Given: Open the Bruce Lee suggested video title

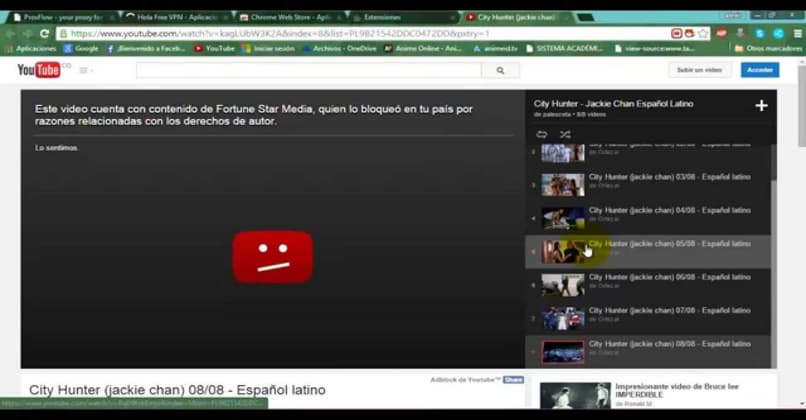Looking at the screenshot, I should [x=676, y=390].
